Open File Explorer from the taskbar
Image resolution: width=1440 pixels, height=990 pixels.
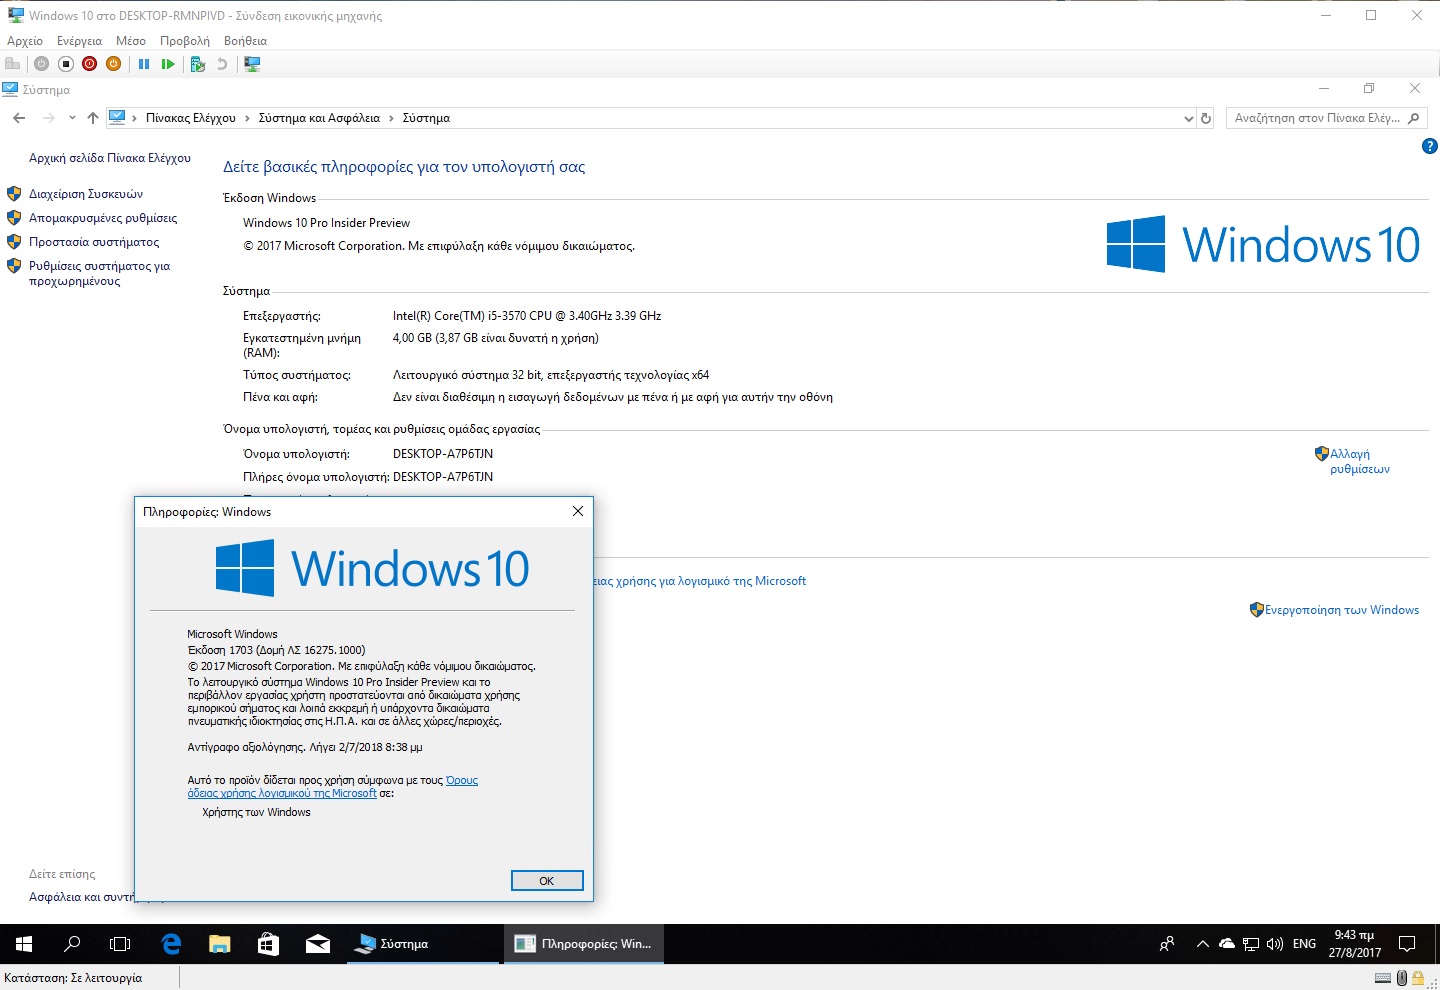tap(220, 944)
